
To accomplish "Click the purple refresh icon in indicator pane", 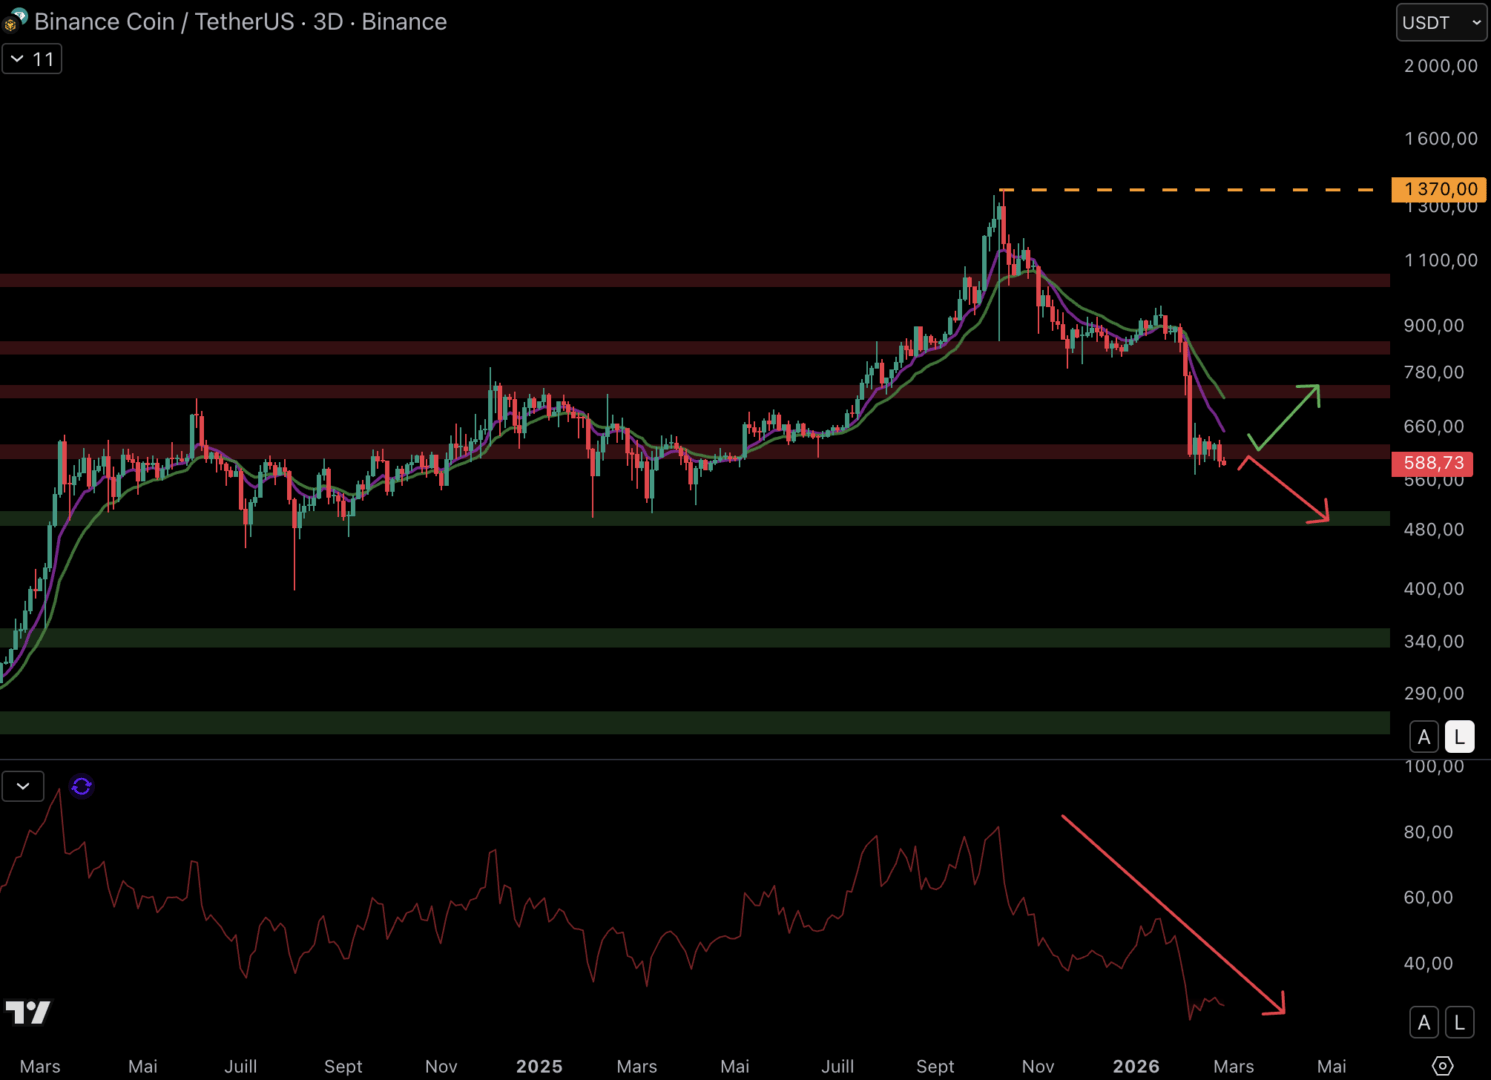I will (82, 787).
